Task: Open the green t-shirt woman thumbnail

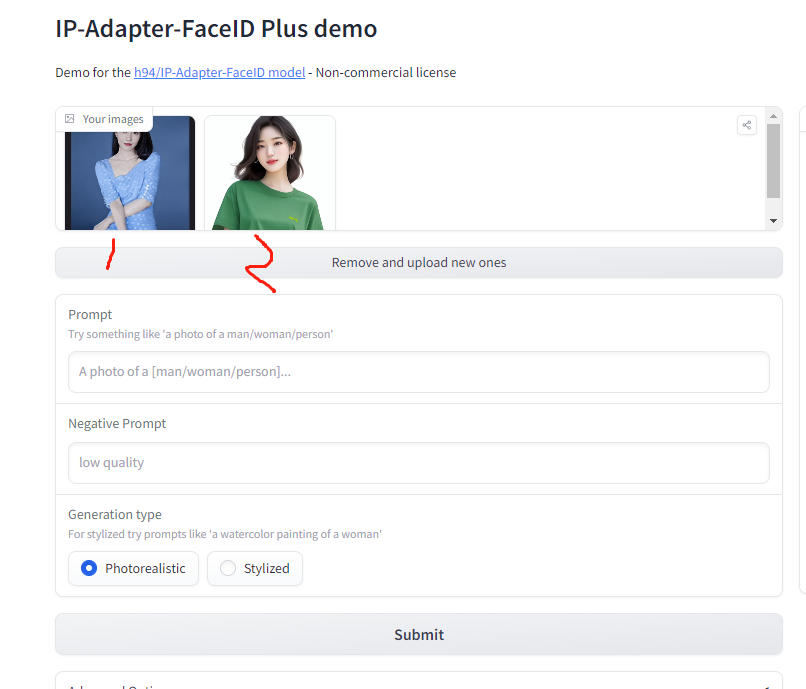Action: (270, 173)
